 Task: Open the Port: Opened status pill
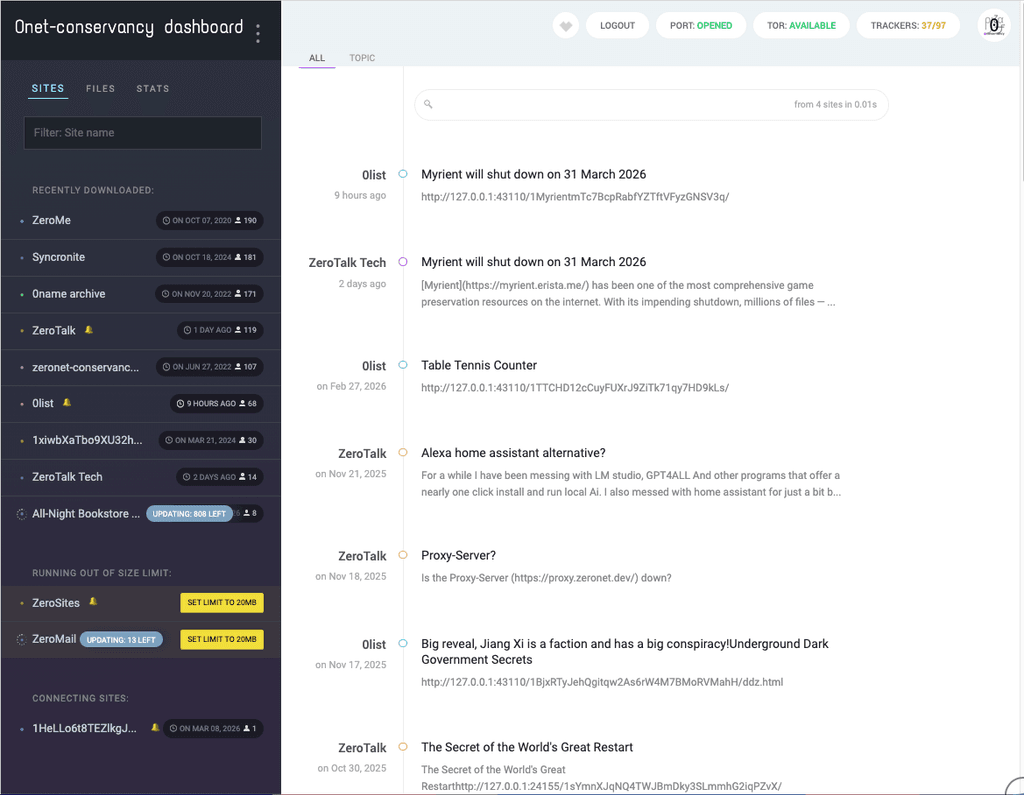point(700,26)
